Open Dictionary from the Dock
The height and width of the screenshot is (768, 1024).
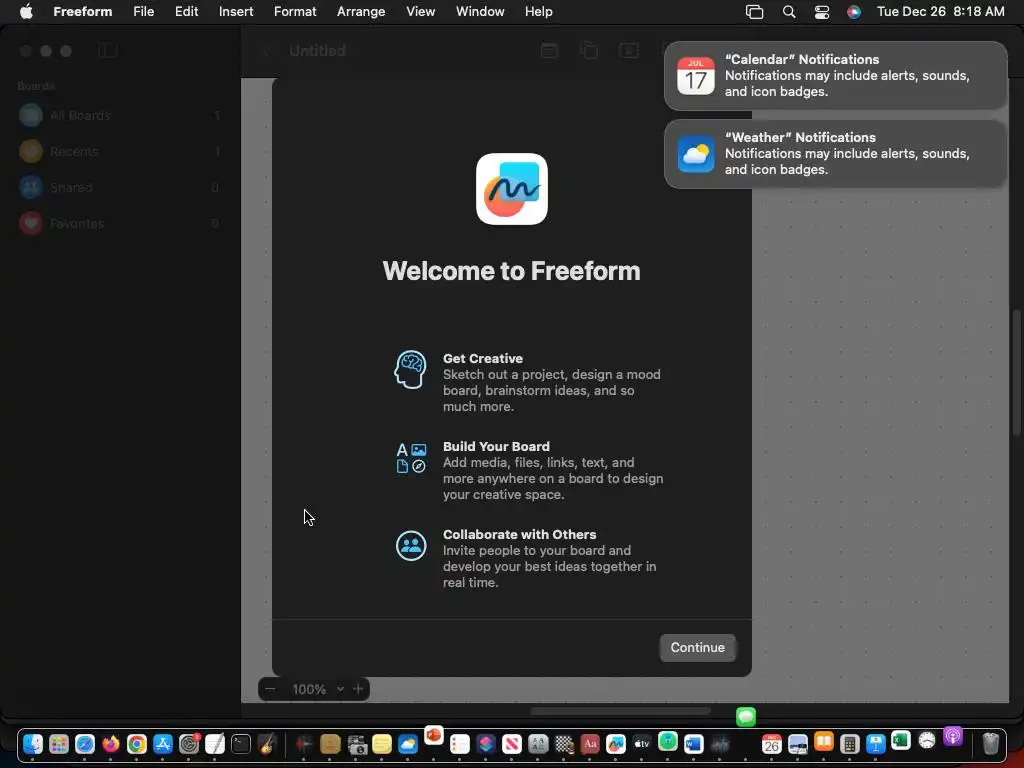pos(590,744)
